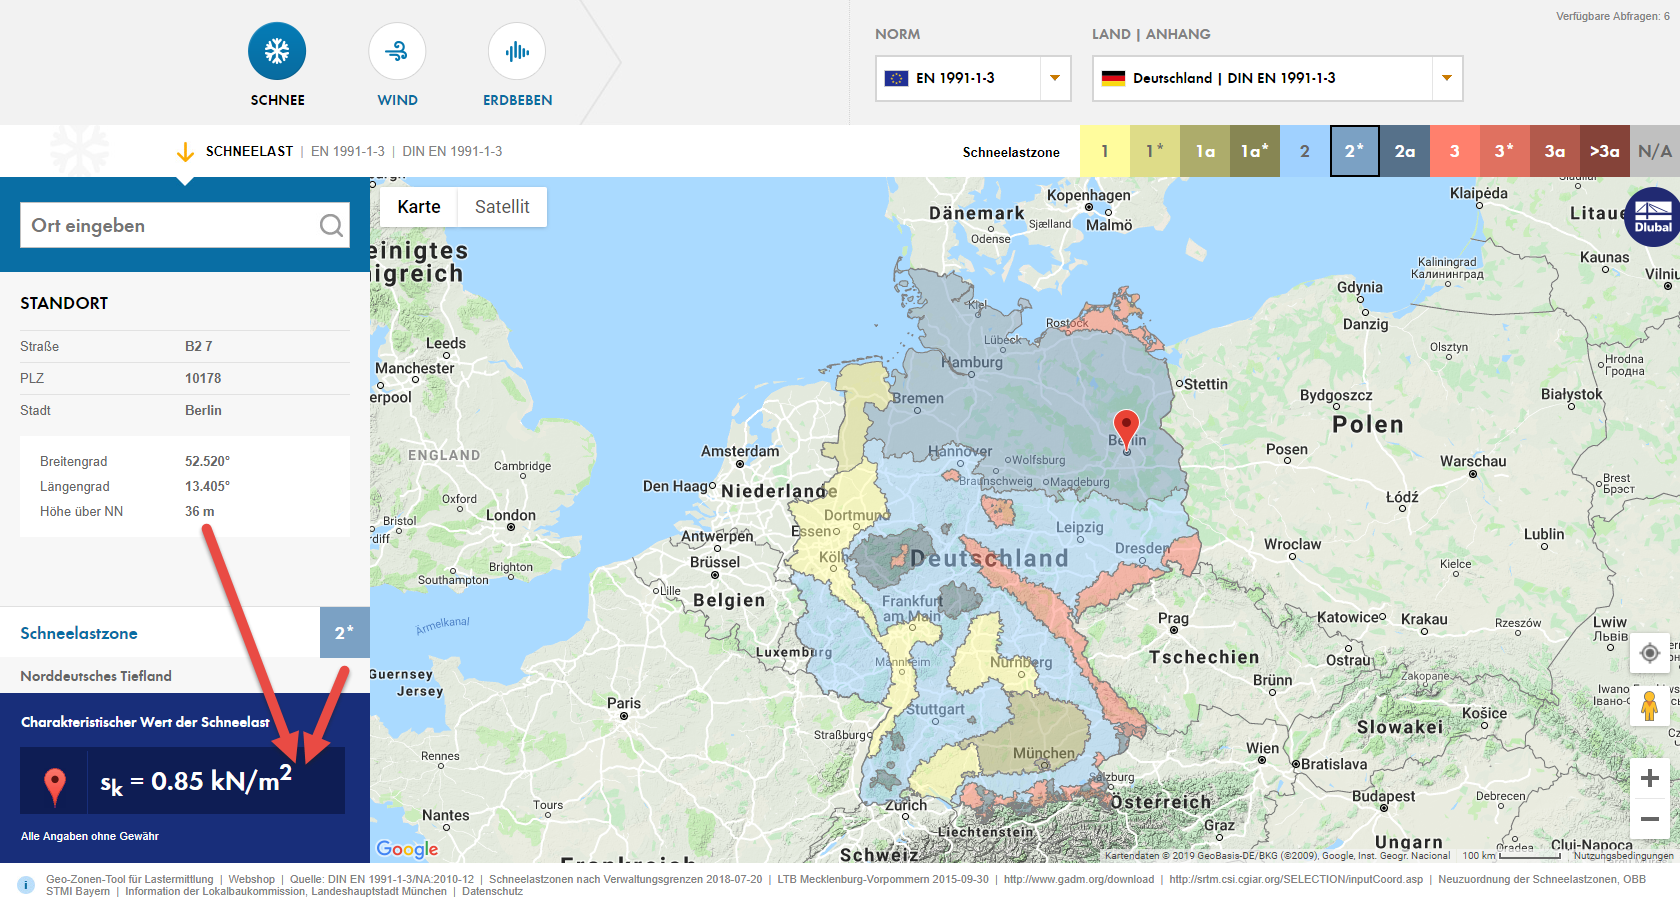Select snow load zone 1a swatch
This screenshot has height=907, width=1680.
(1205, 151)
